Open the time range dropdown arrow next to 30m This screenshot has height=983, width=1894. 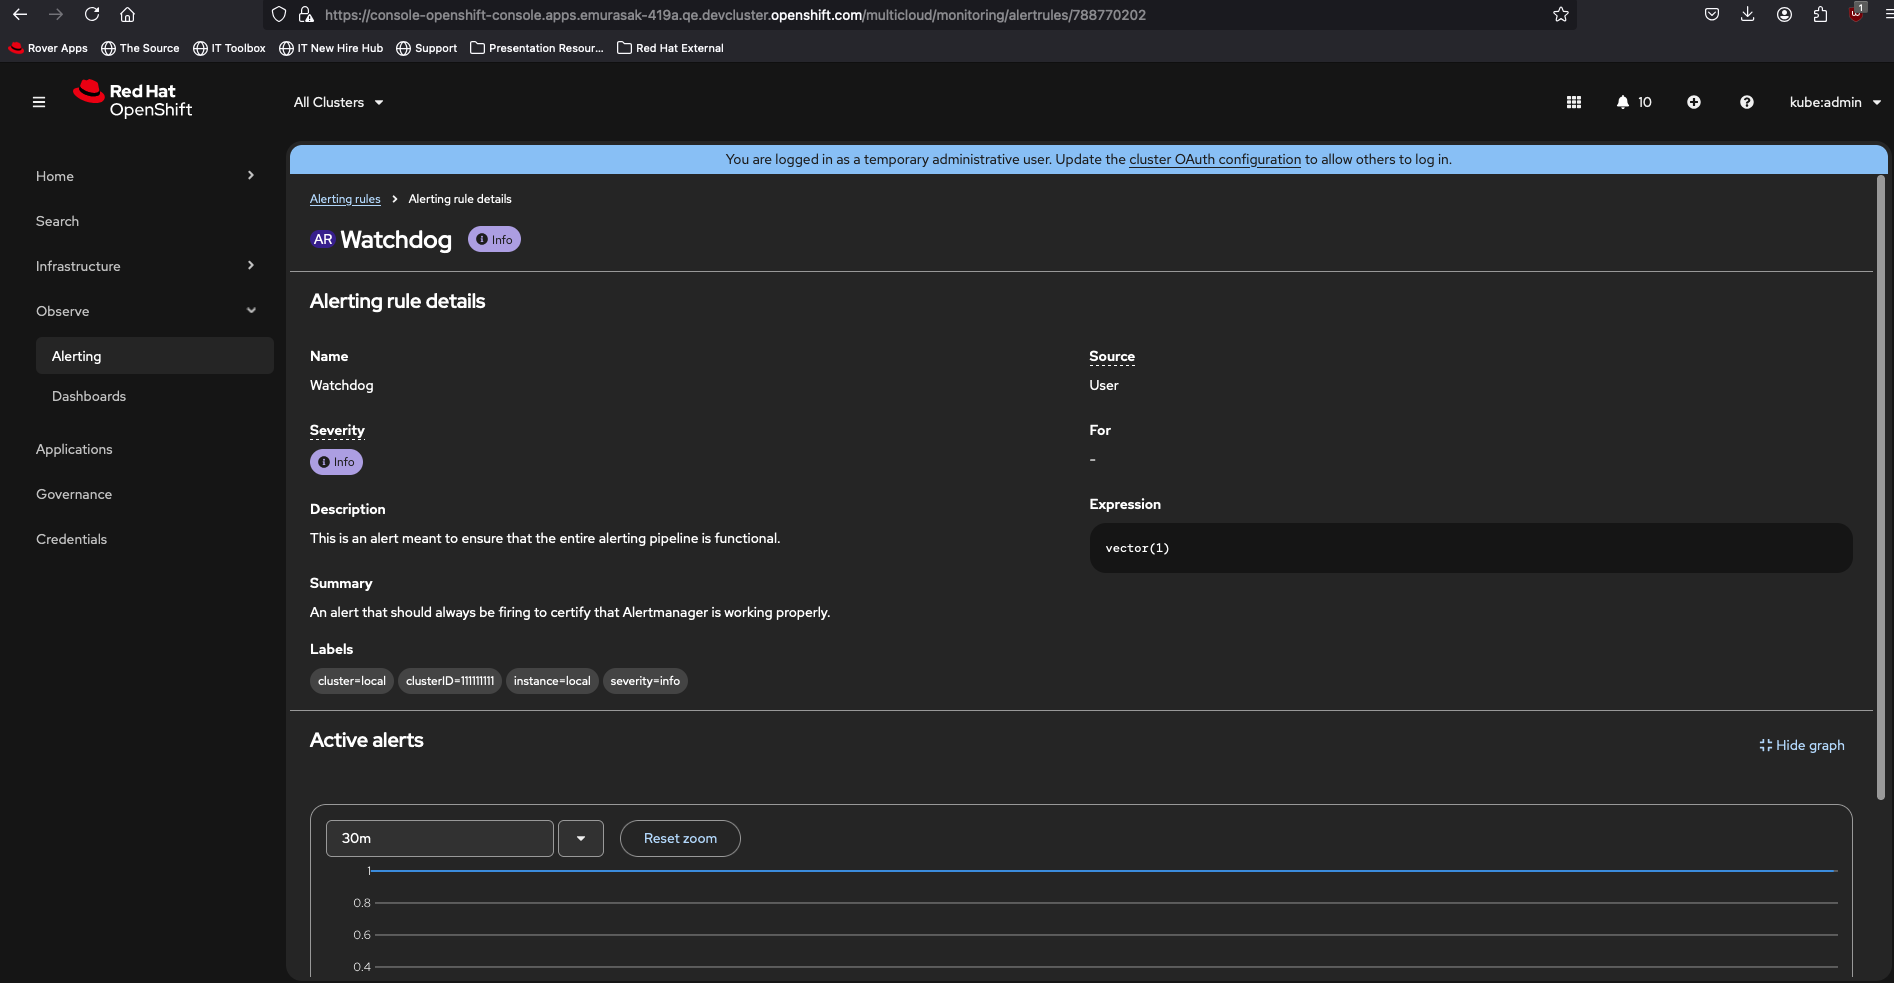pos(581,838)
